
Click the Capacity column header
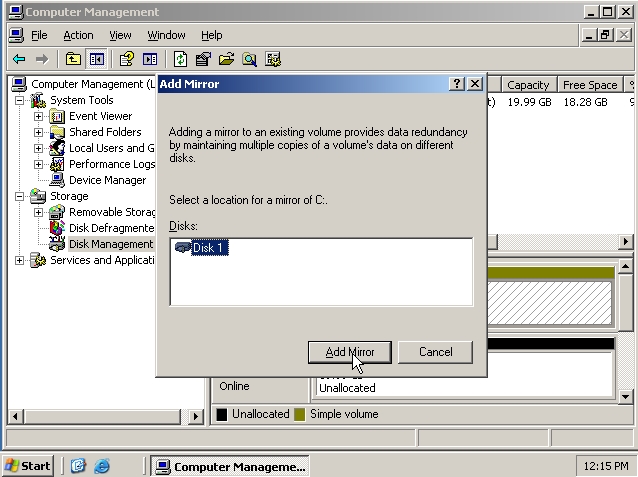[528, 85]
